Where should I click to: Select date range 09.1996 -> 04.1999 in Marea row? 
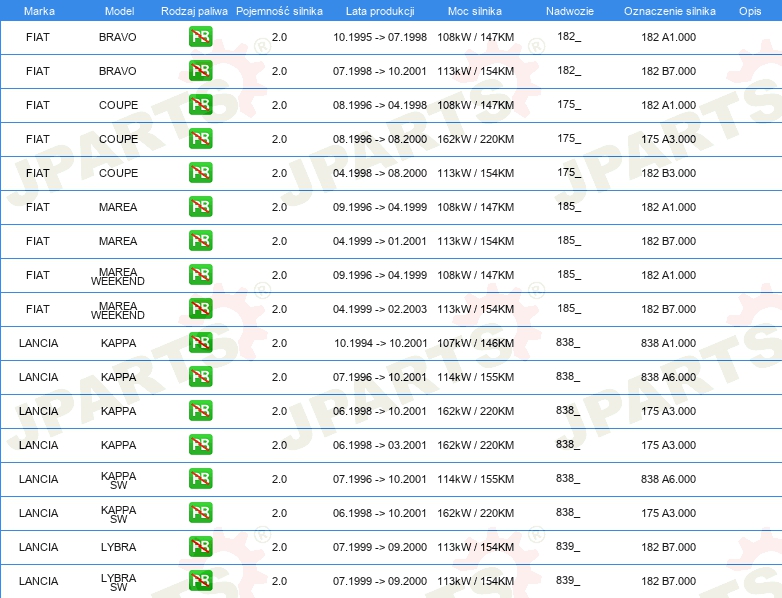380,207
